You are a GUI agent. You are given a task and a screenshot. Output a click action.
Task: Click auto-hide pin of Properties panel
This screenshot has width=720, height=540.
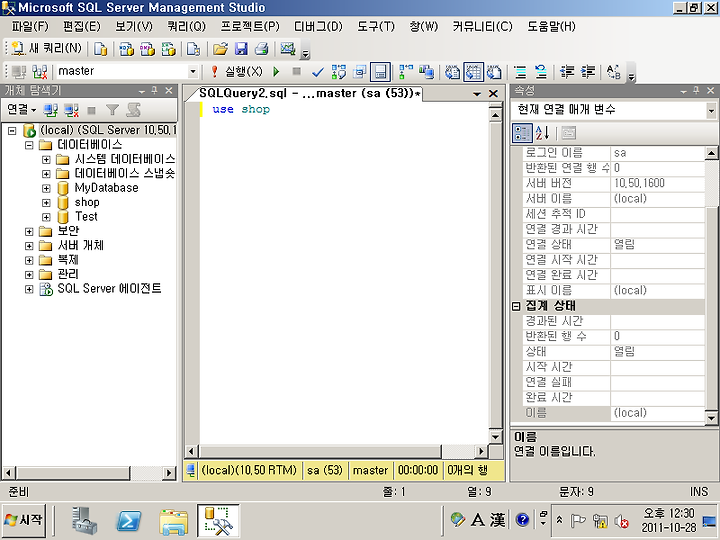pos(697,90)
